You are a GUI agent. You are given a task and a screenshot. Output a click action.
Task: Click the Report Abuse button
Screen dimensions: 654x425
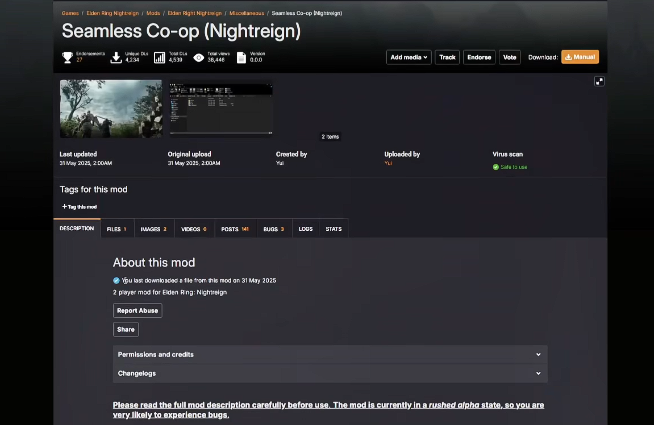tap(137, 310)
